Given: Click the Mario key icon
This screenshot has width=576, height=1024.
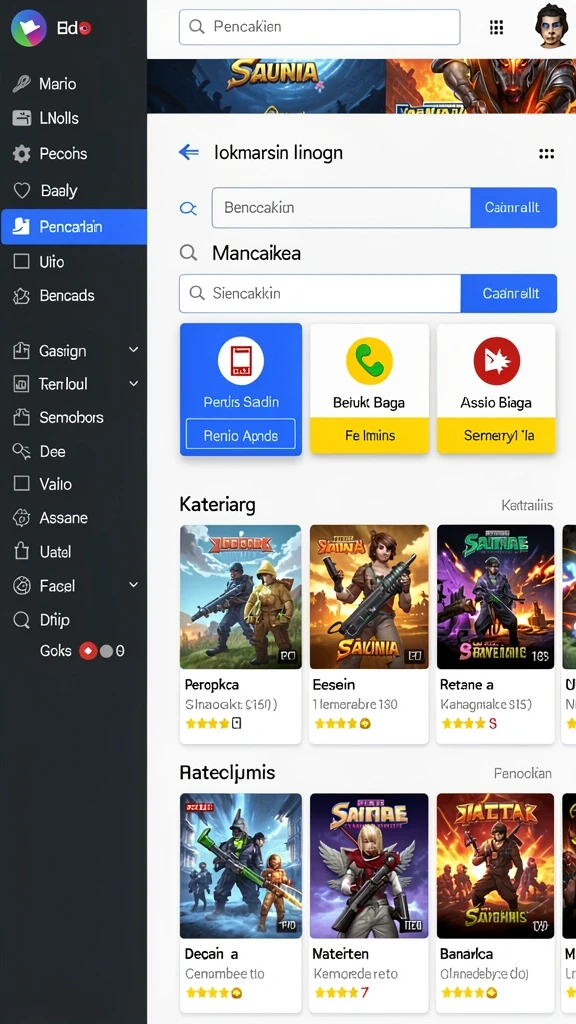Looking at the screenshot, I should [22, 84].
